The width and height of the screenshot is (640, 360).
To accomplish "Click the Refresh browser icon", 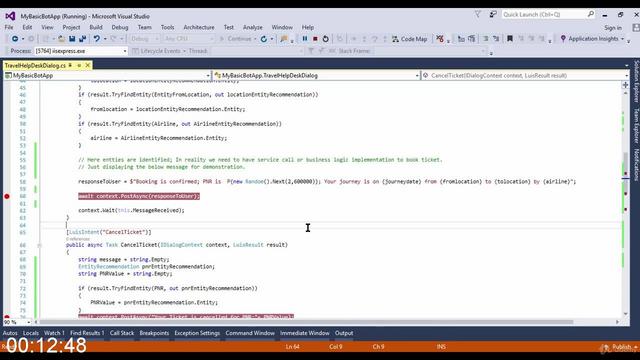I will (x=264, y=39).
